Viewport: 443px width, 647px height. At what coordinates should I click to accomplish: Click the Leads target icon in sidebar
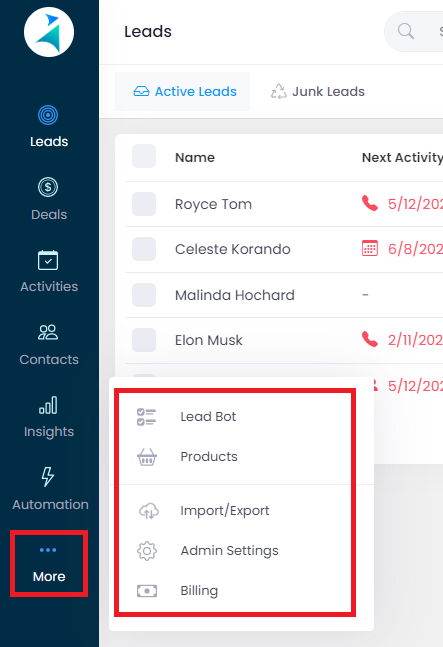pos(48,115)
